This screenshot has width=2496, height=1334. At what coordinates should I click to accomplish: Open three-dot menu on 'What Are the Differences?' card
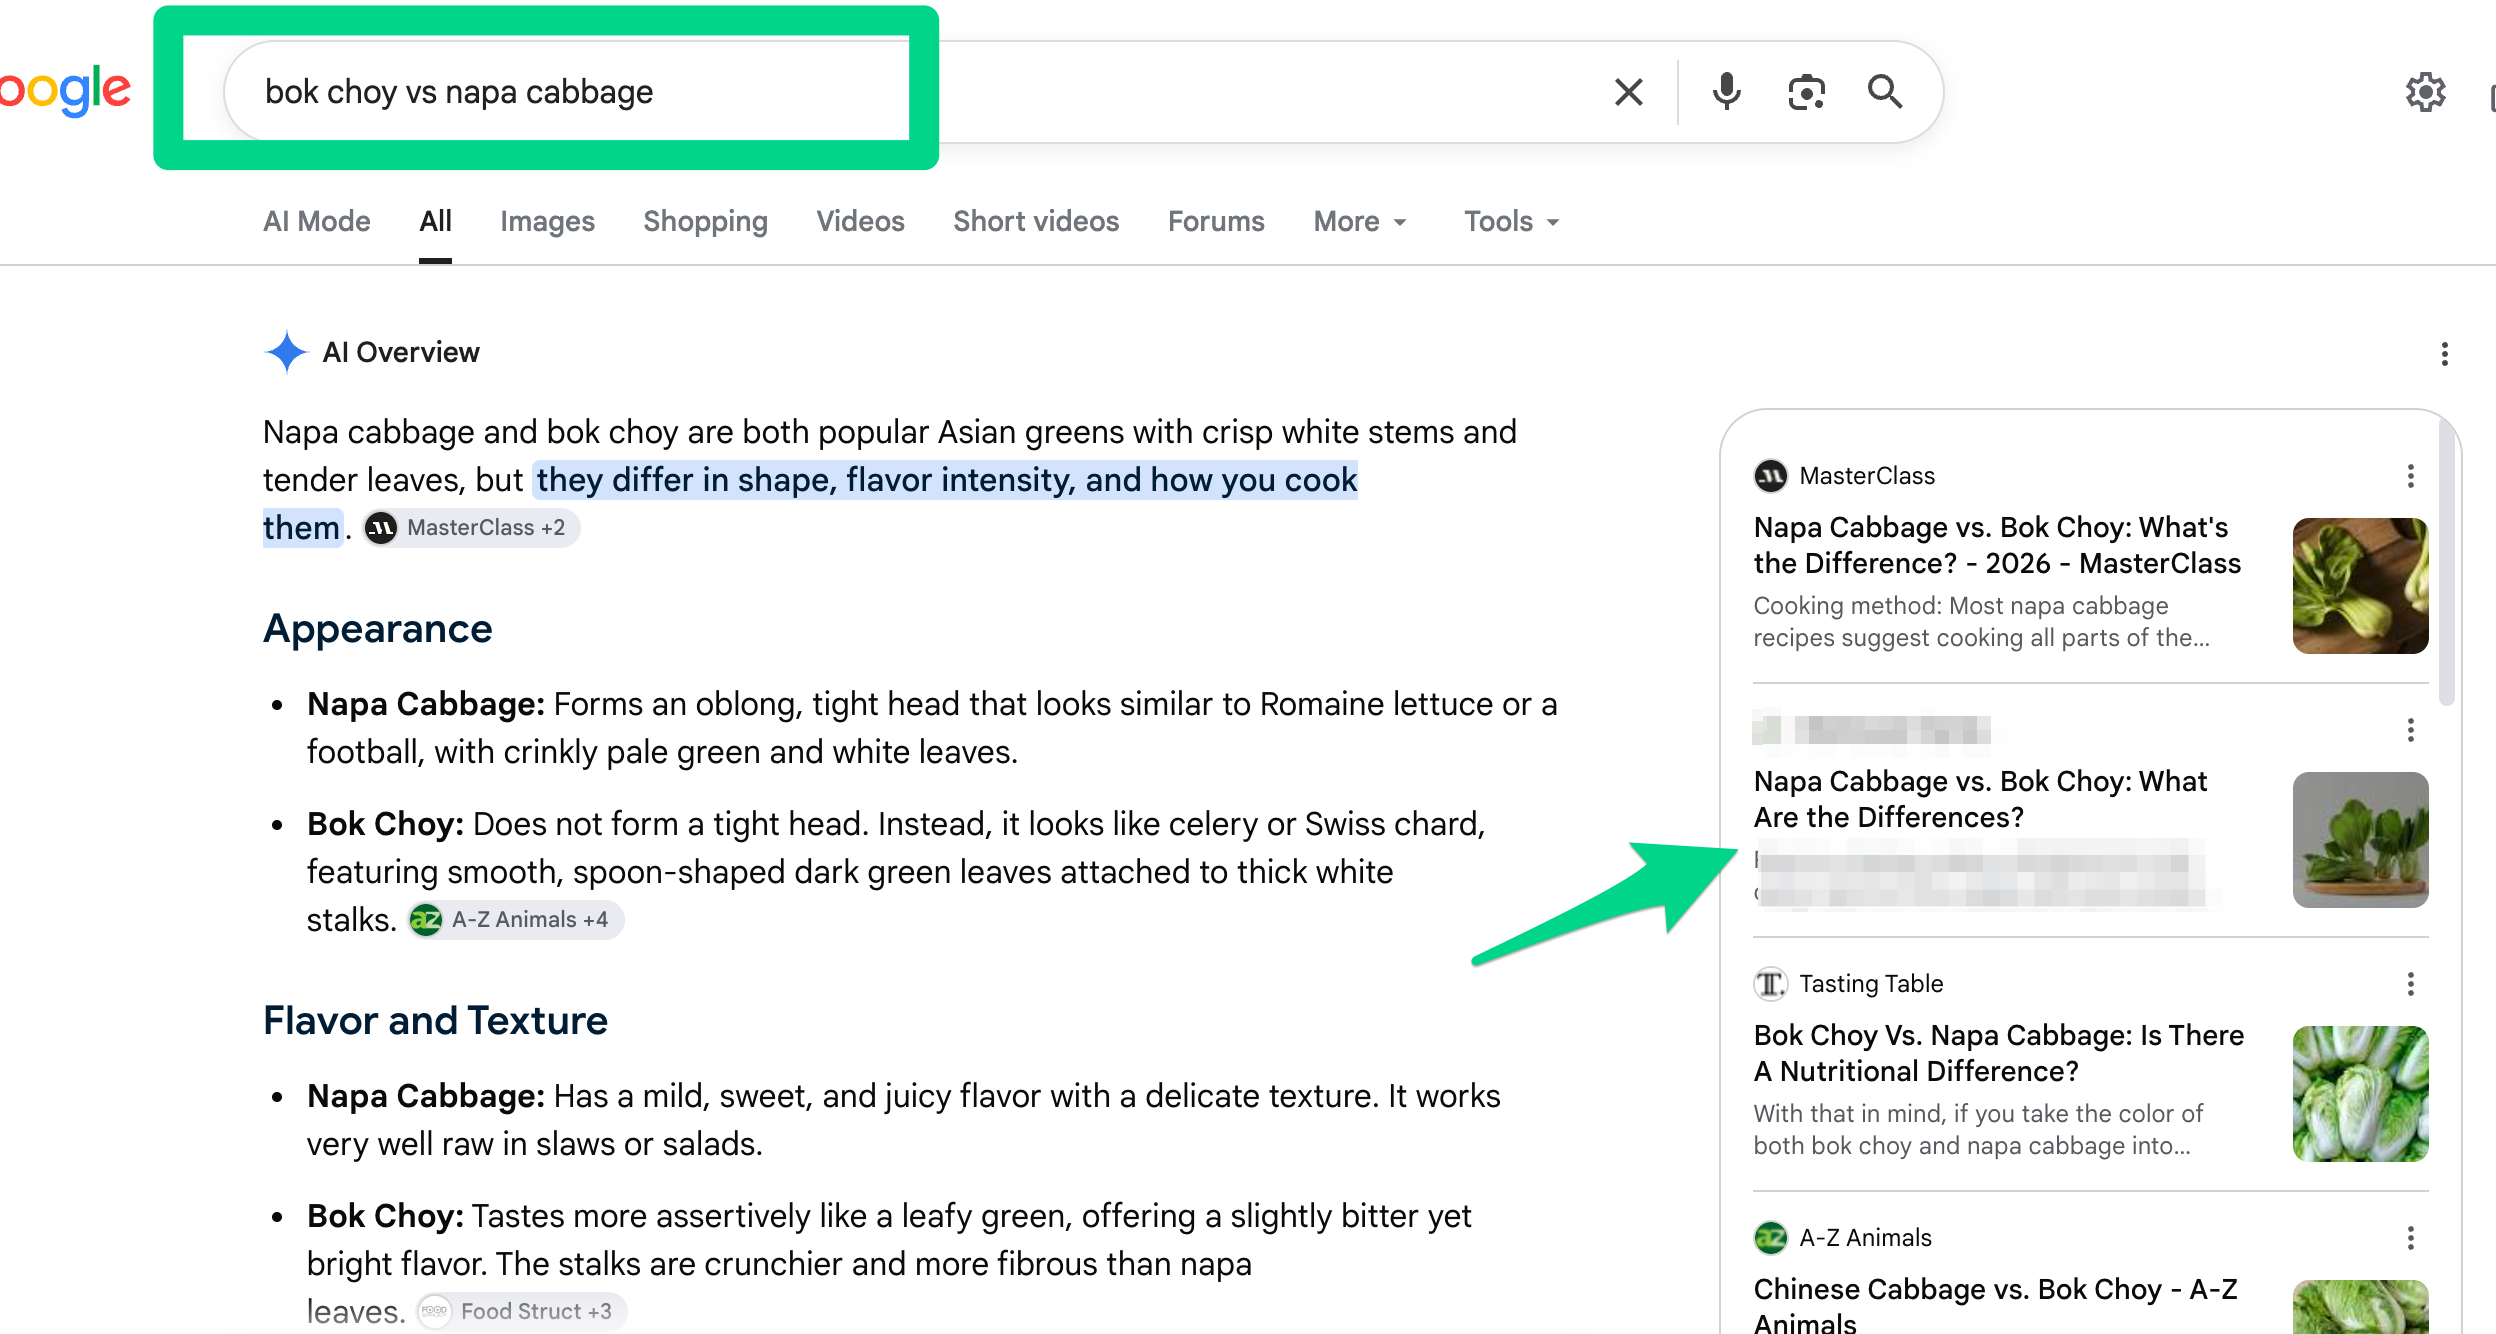coord(2410,730)
